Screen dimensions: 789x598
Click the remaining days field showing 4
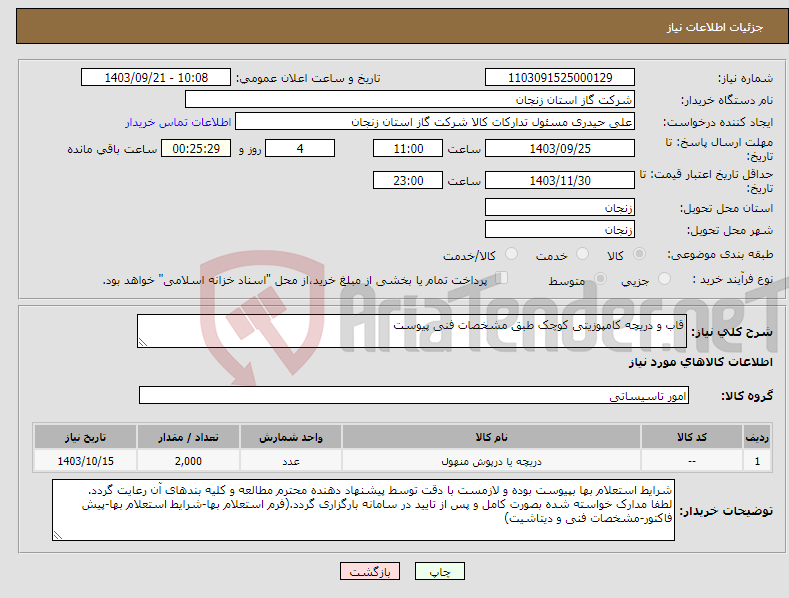coord(300,148)
